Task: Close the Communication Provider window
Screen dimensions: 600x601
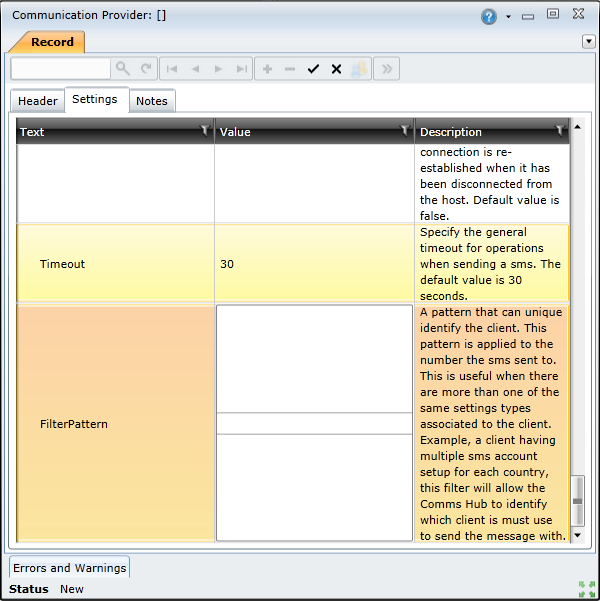Action: pyautogui.click(x=578, y=14)
